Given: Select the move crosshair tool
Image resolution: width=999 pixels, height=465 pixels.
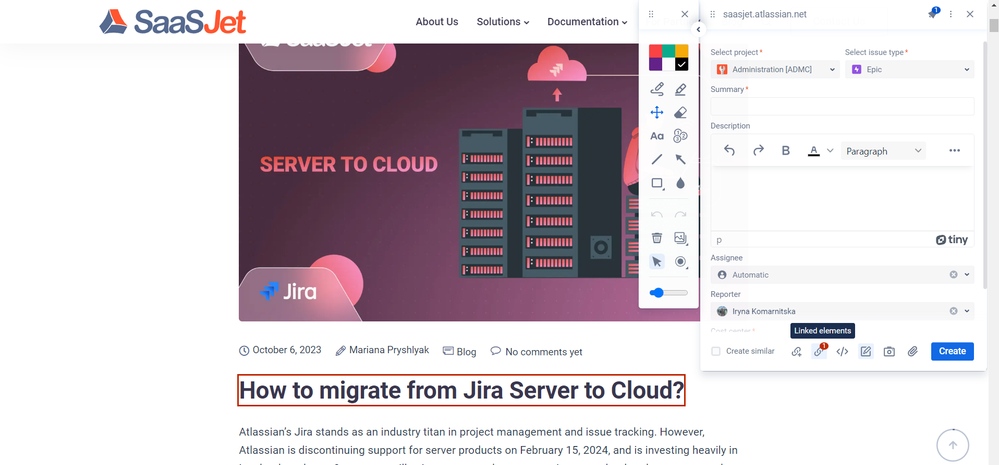Looking at the screenshot, I should 657,113.
